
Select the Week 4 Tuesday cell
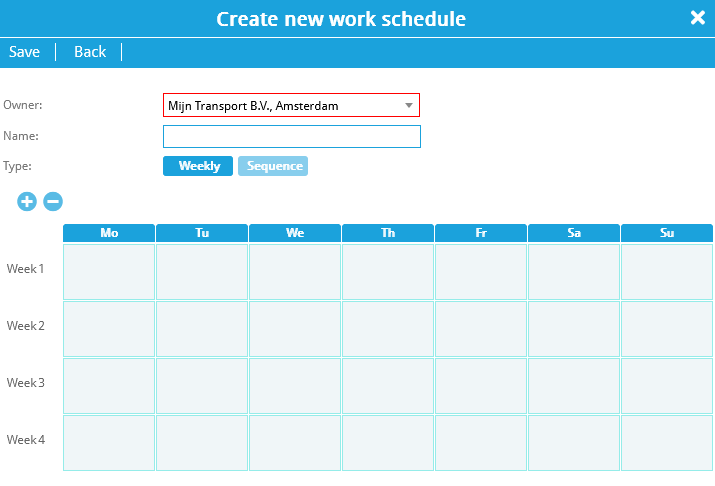pos(202,443)
